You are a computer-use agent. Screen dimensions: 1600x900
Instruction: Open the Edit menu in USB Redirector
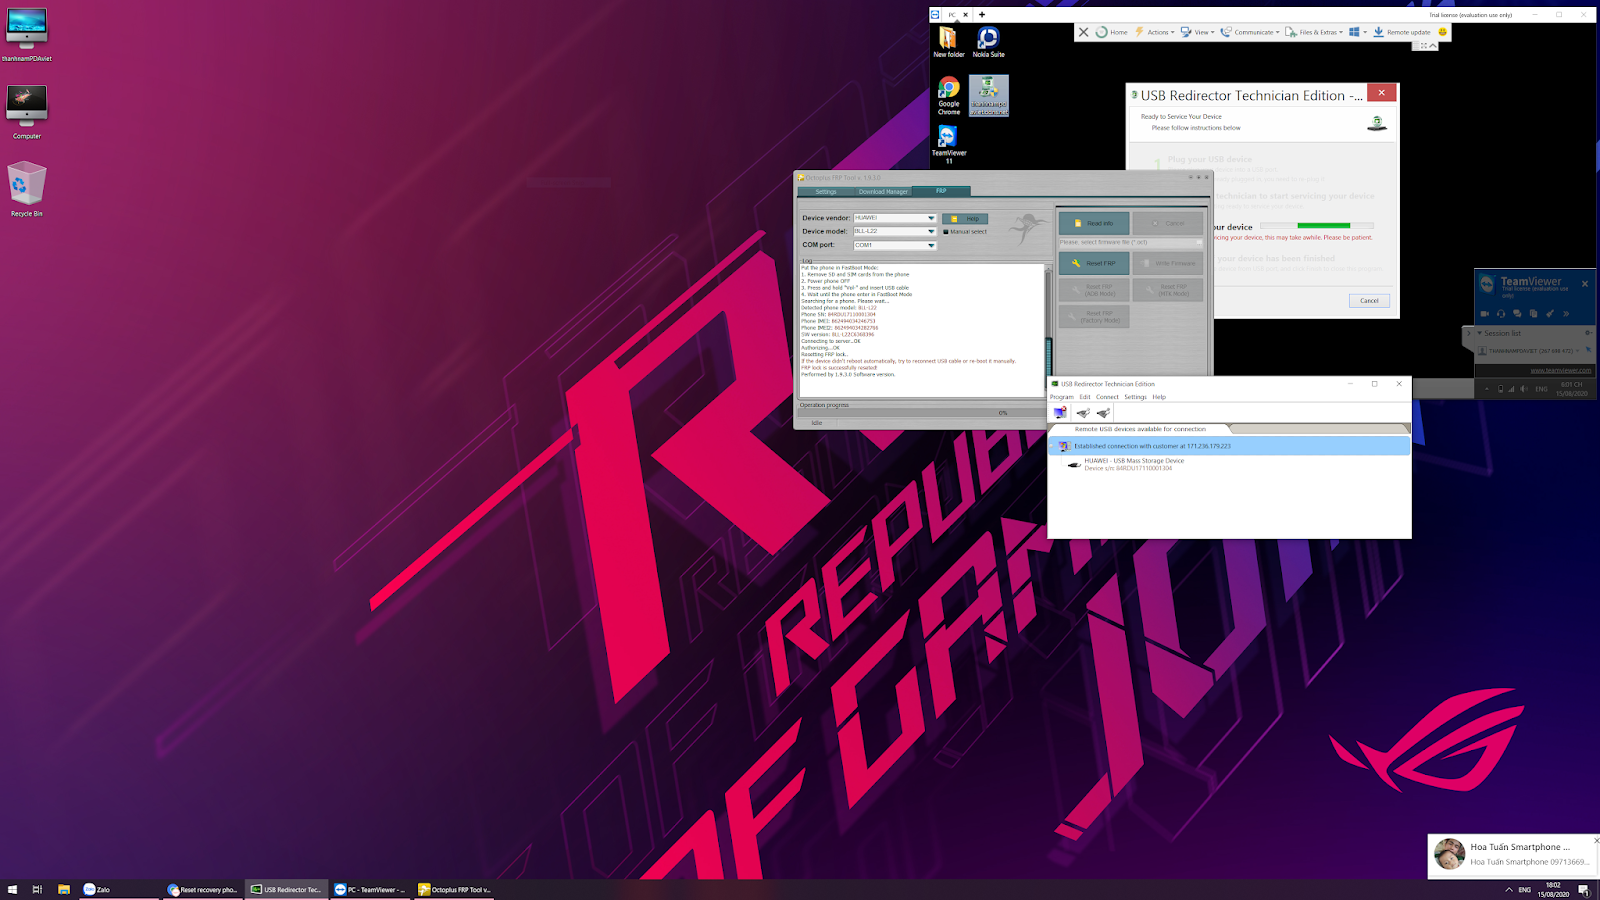1085,397
